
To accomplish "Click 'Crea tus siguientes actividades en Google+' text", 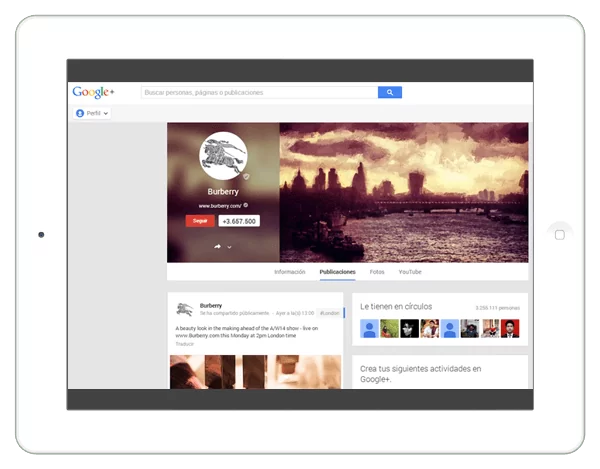I will (x=421, y=374).
